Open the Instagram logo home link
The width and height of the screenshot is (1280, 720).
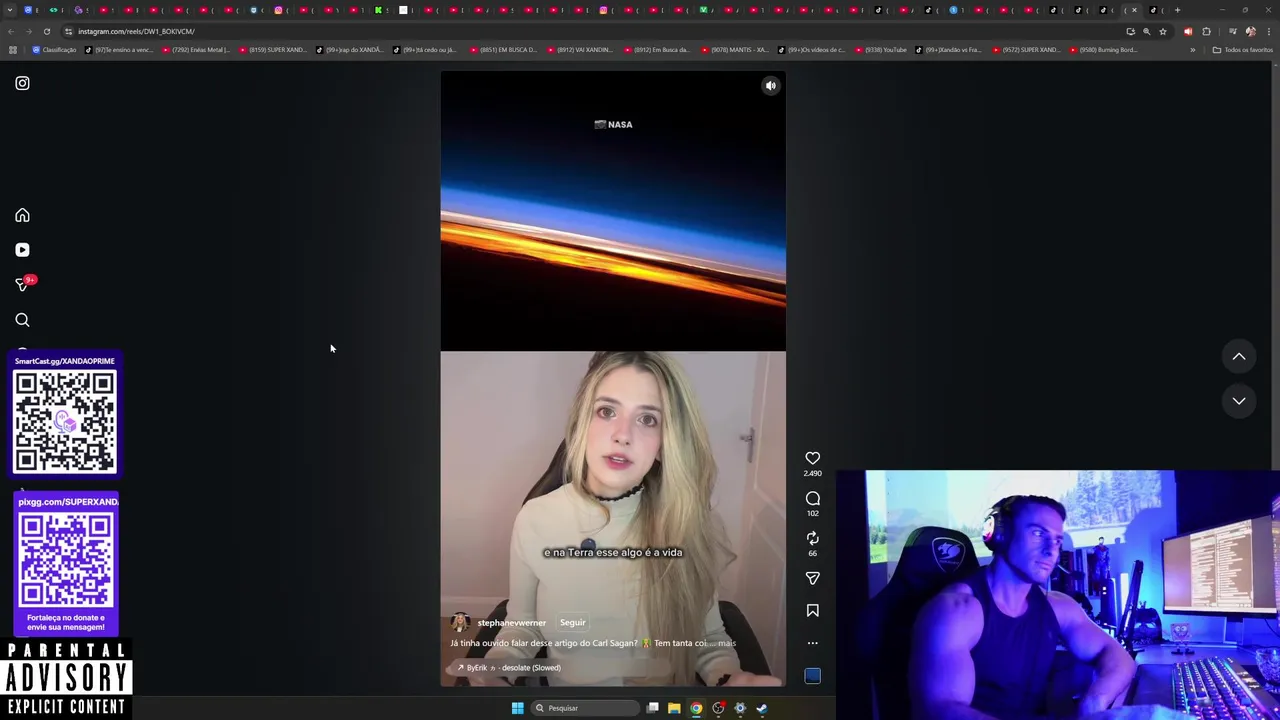[x=22, y=83]
